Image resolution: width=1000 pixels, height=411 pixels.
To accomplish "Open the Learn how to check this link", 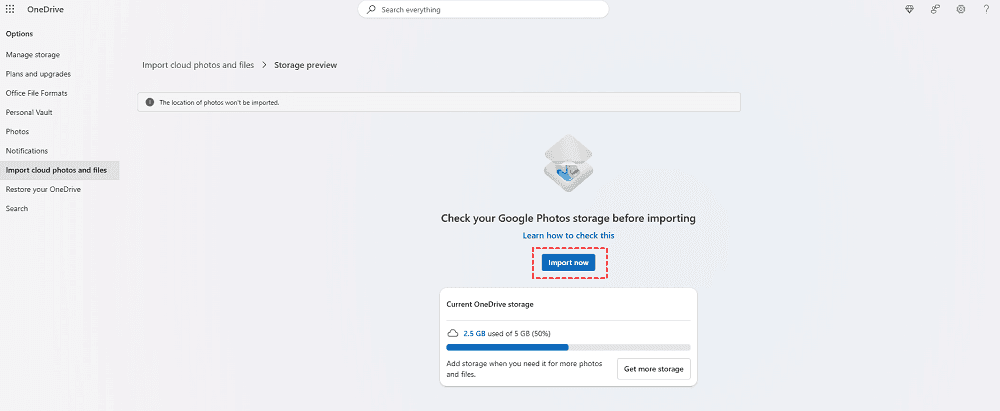I will tap(568, 235).
